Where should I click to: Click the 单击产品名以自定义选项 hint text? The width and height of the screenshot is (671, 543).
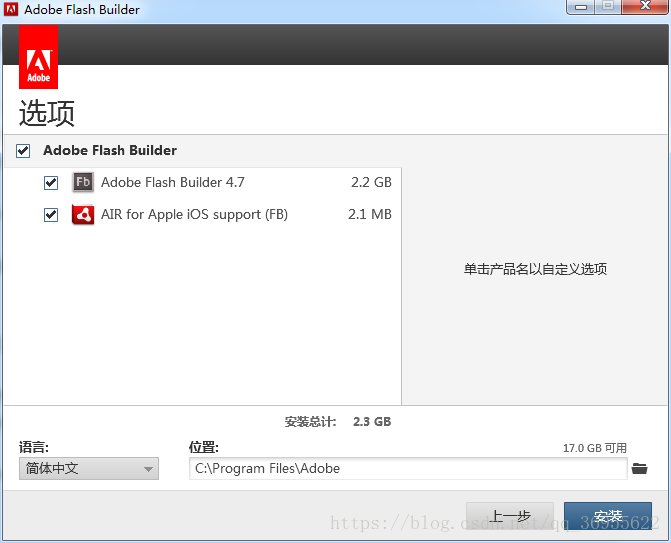[x=535, y=269]
